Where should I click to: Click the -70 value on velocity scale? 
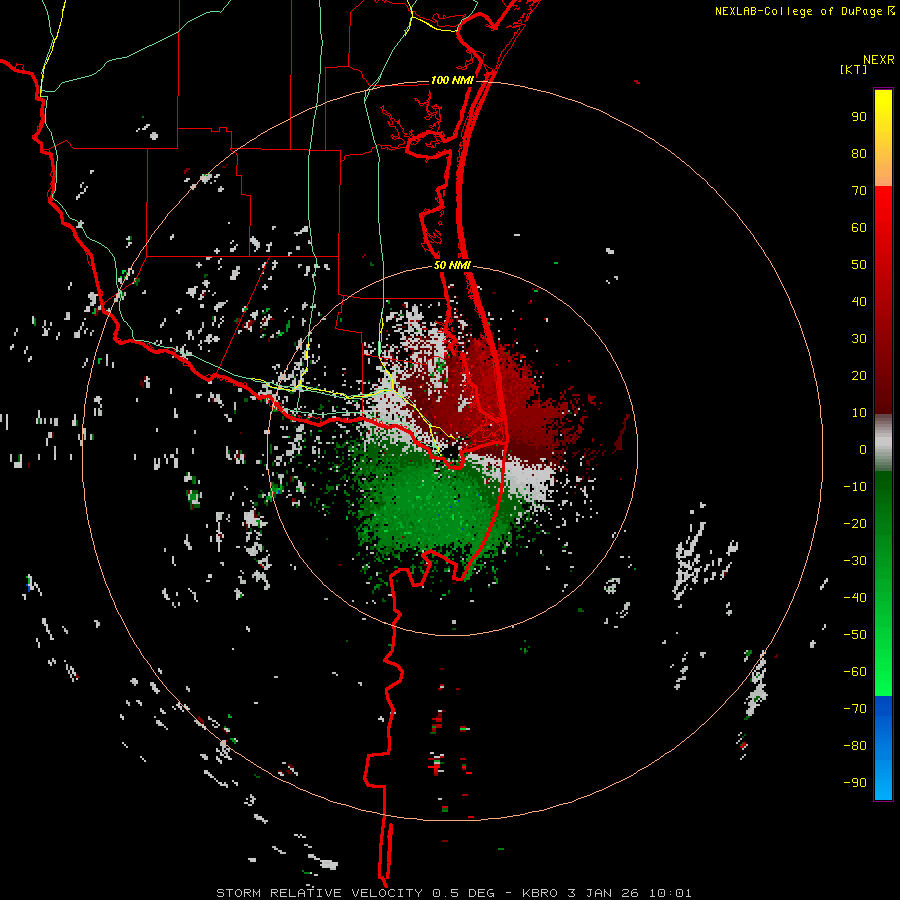(855, 708)
